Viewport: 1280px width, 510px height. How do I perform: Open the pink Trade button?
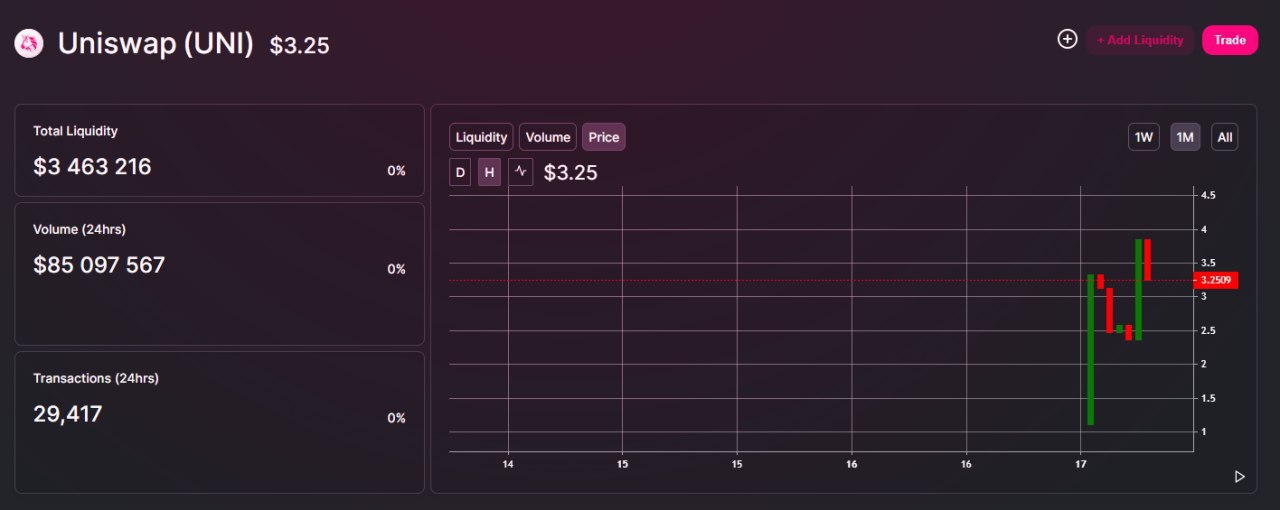tap(1230, 40)
